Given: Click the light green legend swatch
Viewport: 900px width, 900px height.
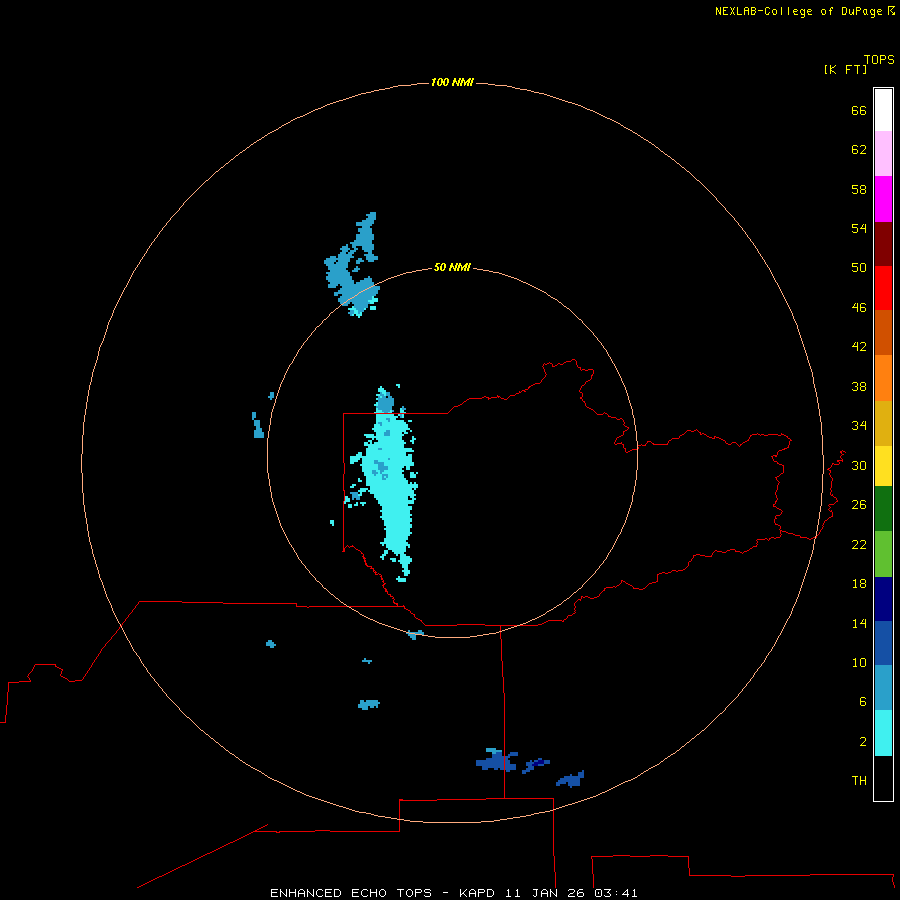Looking at the screenshot, I should pos(883,553).
